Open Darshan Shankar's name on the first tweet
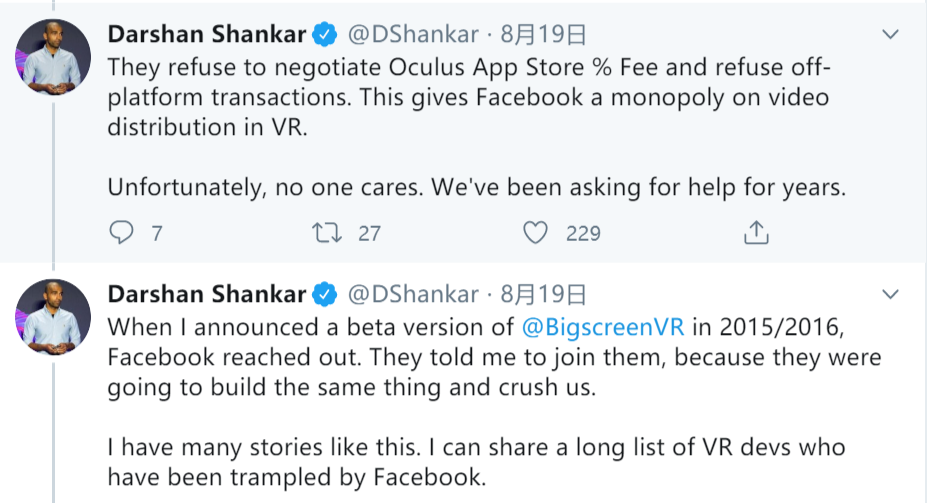The image size is (946, 503). 206,36
